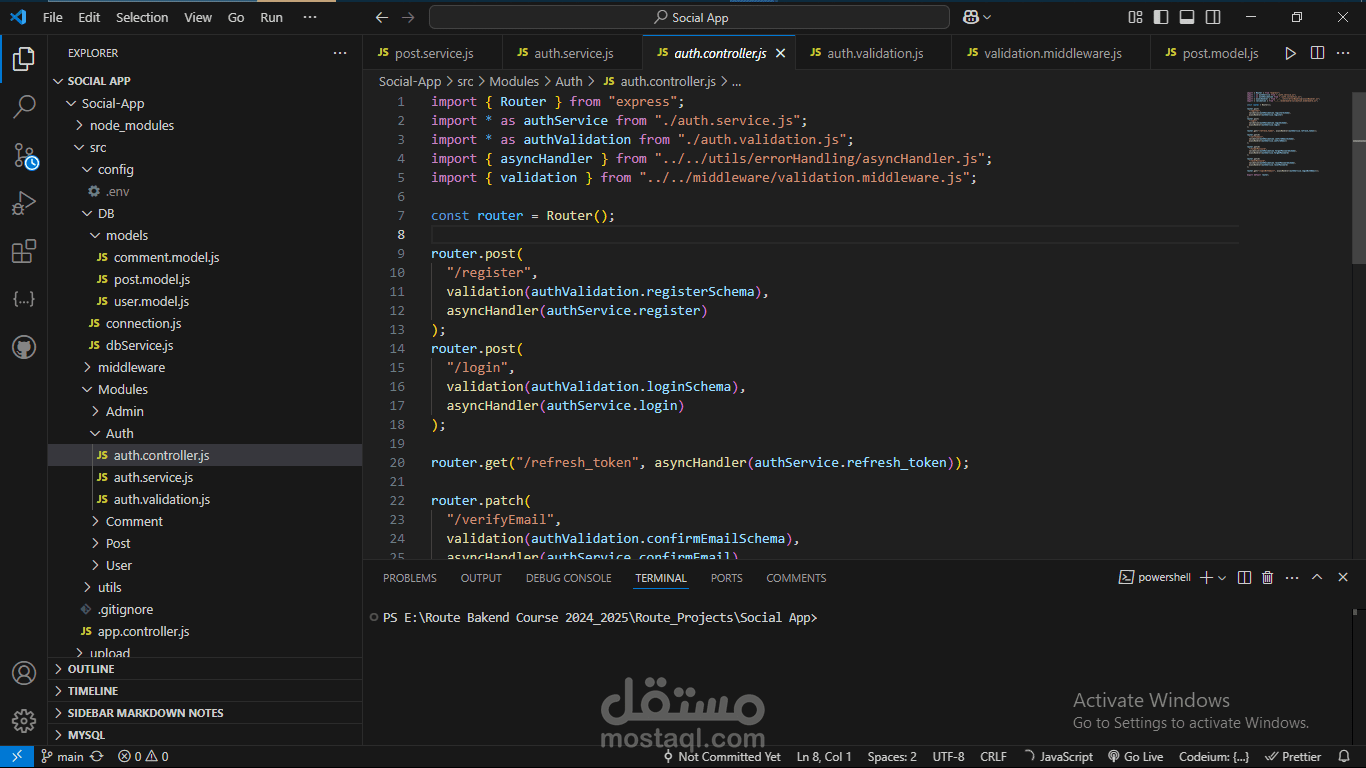Viewport: 1366px width, 768px height.
Task: Expand the OUTLINE section
Action: point(205,669)
